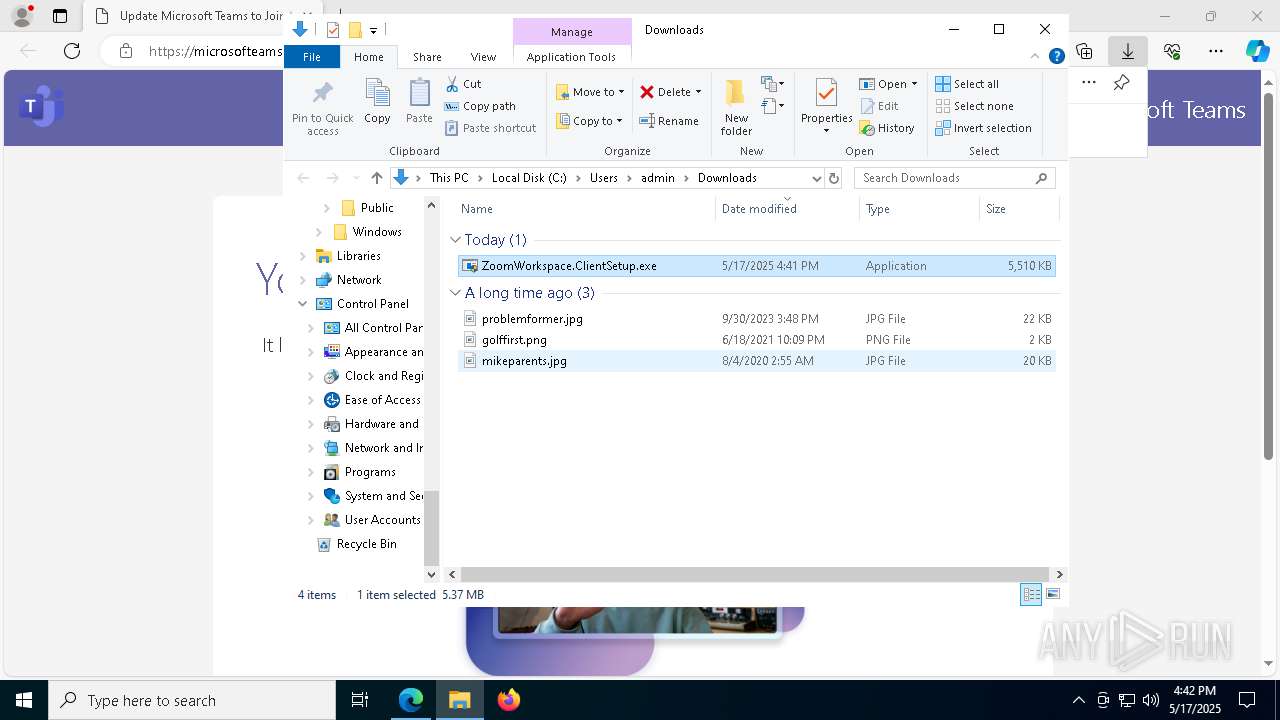Switch to the Share ribbon tab
The width and height of the screenshot is (1280, 720).
point(427,57)
